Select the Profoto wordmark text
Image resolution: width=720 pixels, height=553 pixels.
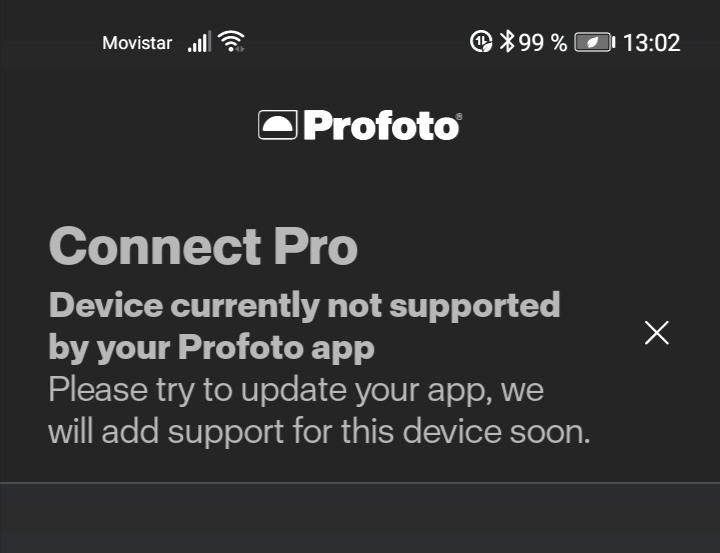pos(378,126)
